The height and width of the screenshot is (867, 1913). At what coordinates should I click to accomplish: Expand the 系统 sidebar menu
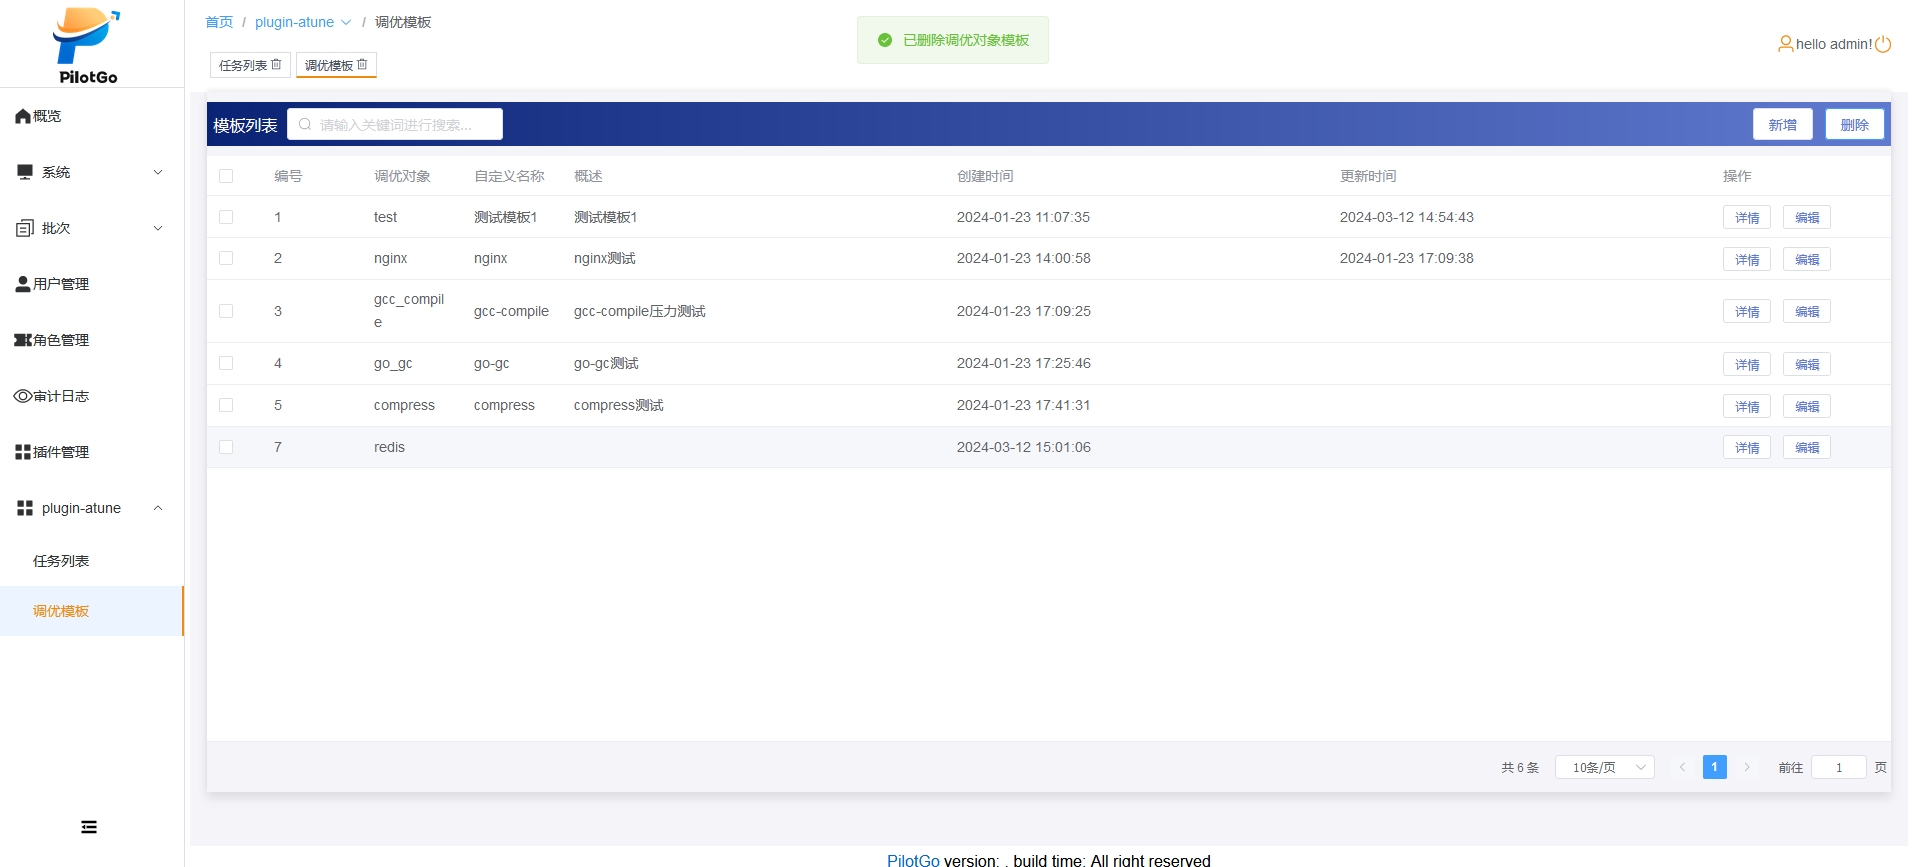click(90, 172)
